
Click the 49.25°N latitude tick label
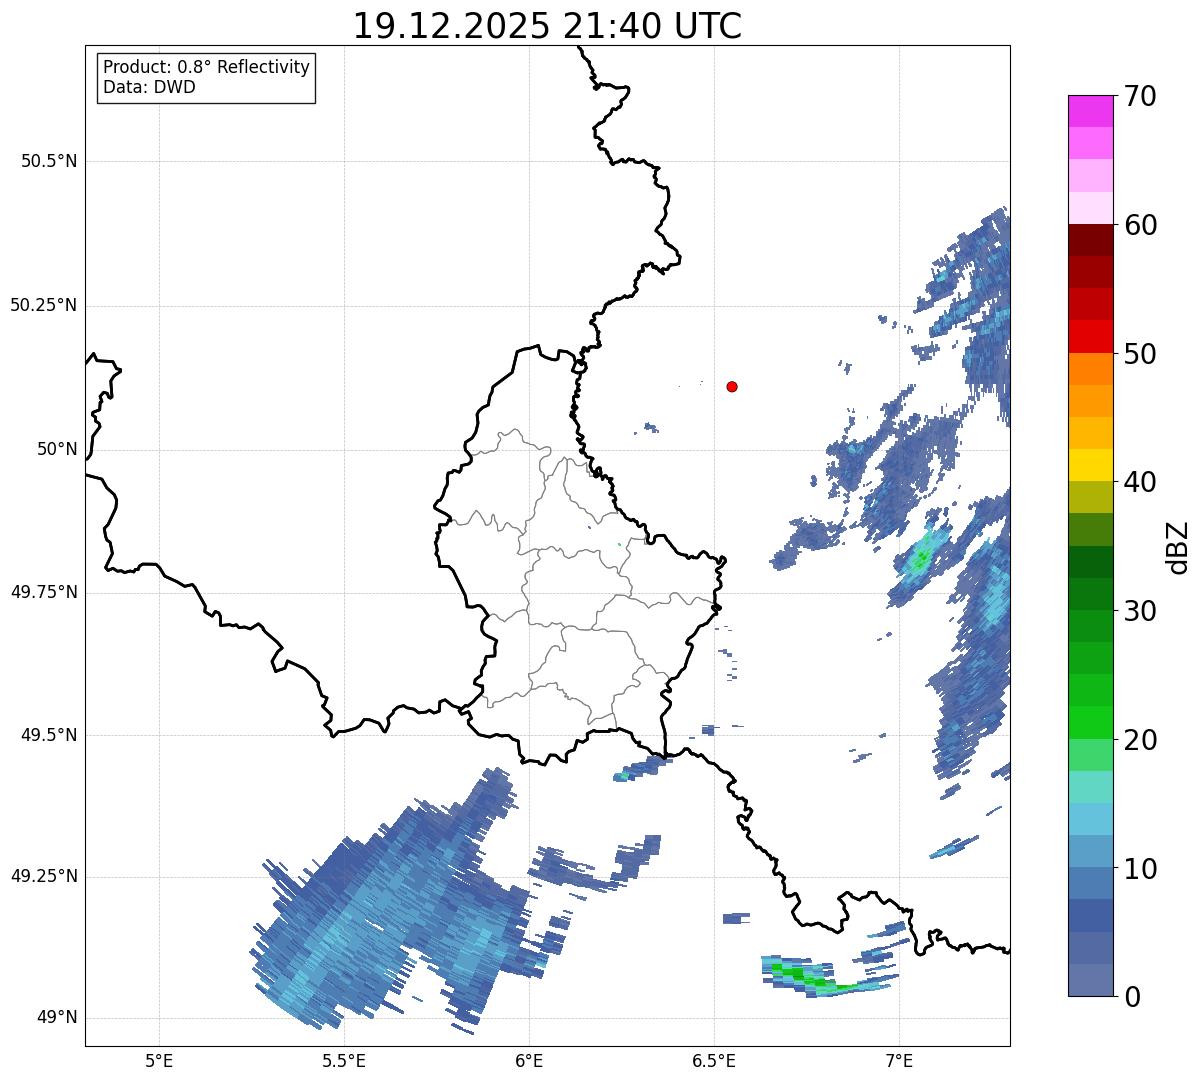coord(44,876)
